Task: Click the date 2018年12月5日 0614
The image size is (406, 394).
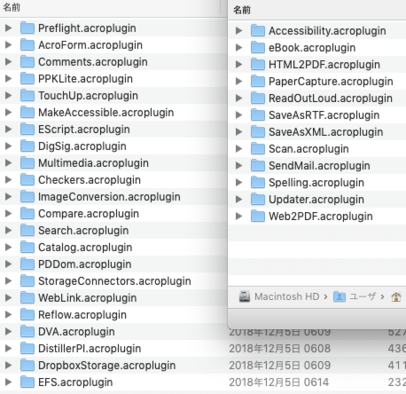Action: (279, 382)
